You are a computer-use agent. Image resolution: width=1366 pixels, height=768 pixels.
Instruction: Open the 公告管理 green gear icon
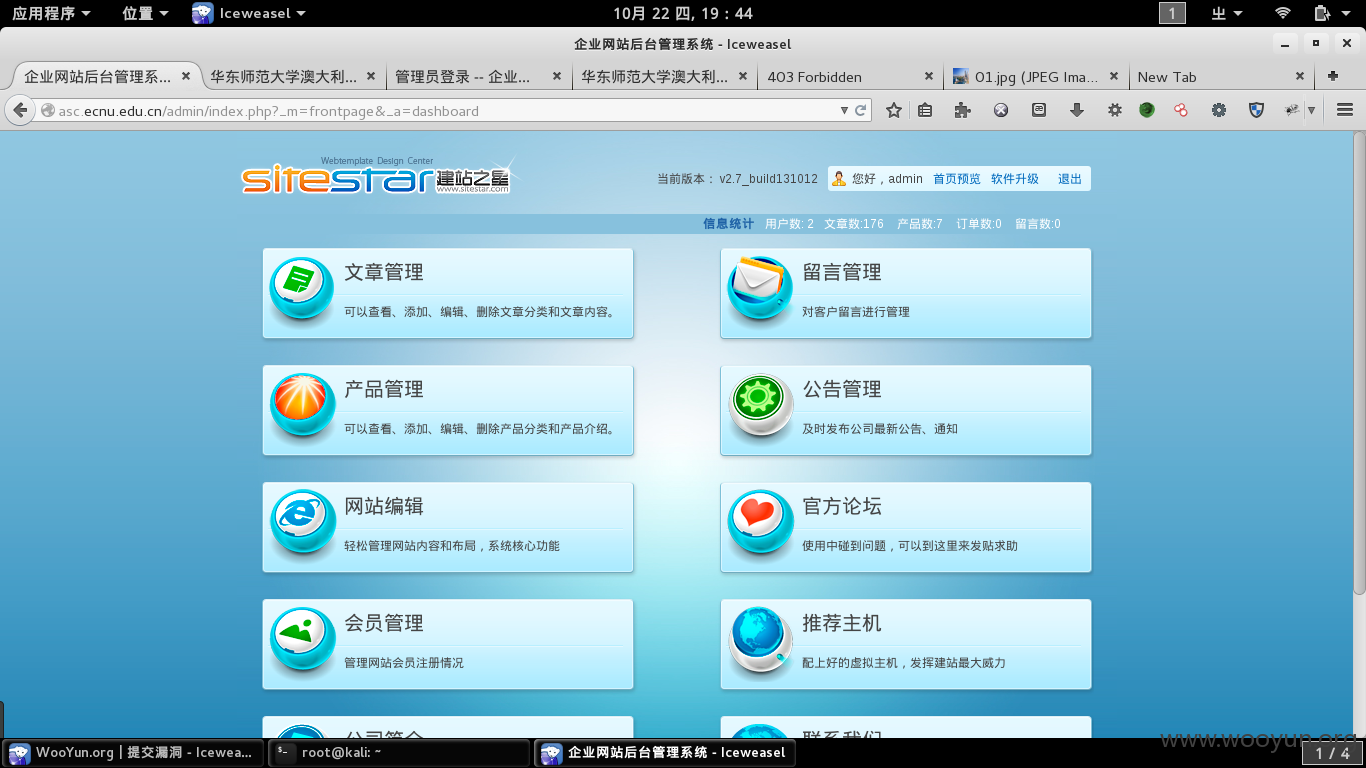pos(760,405)
